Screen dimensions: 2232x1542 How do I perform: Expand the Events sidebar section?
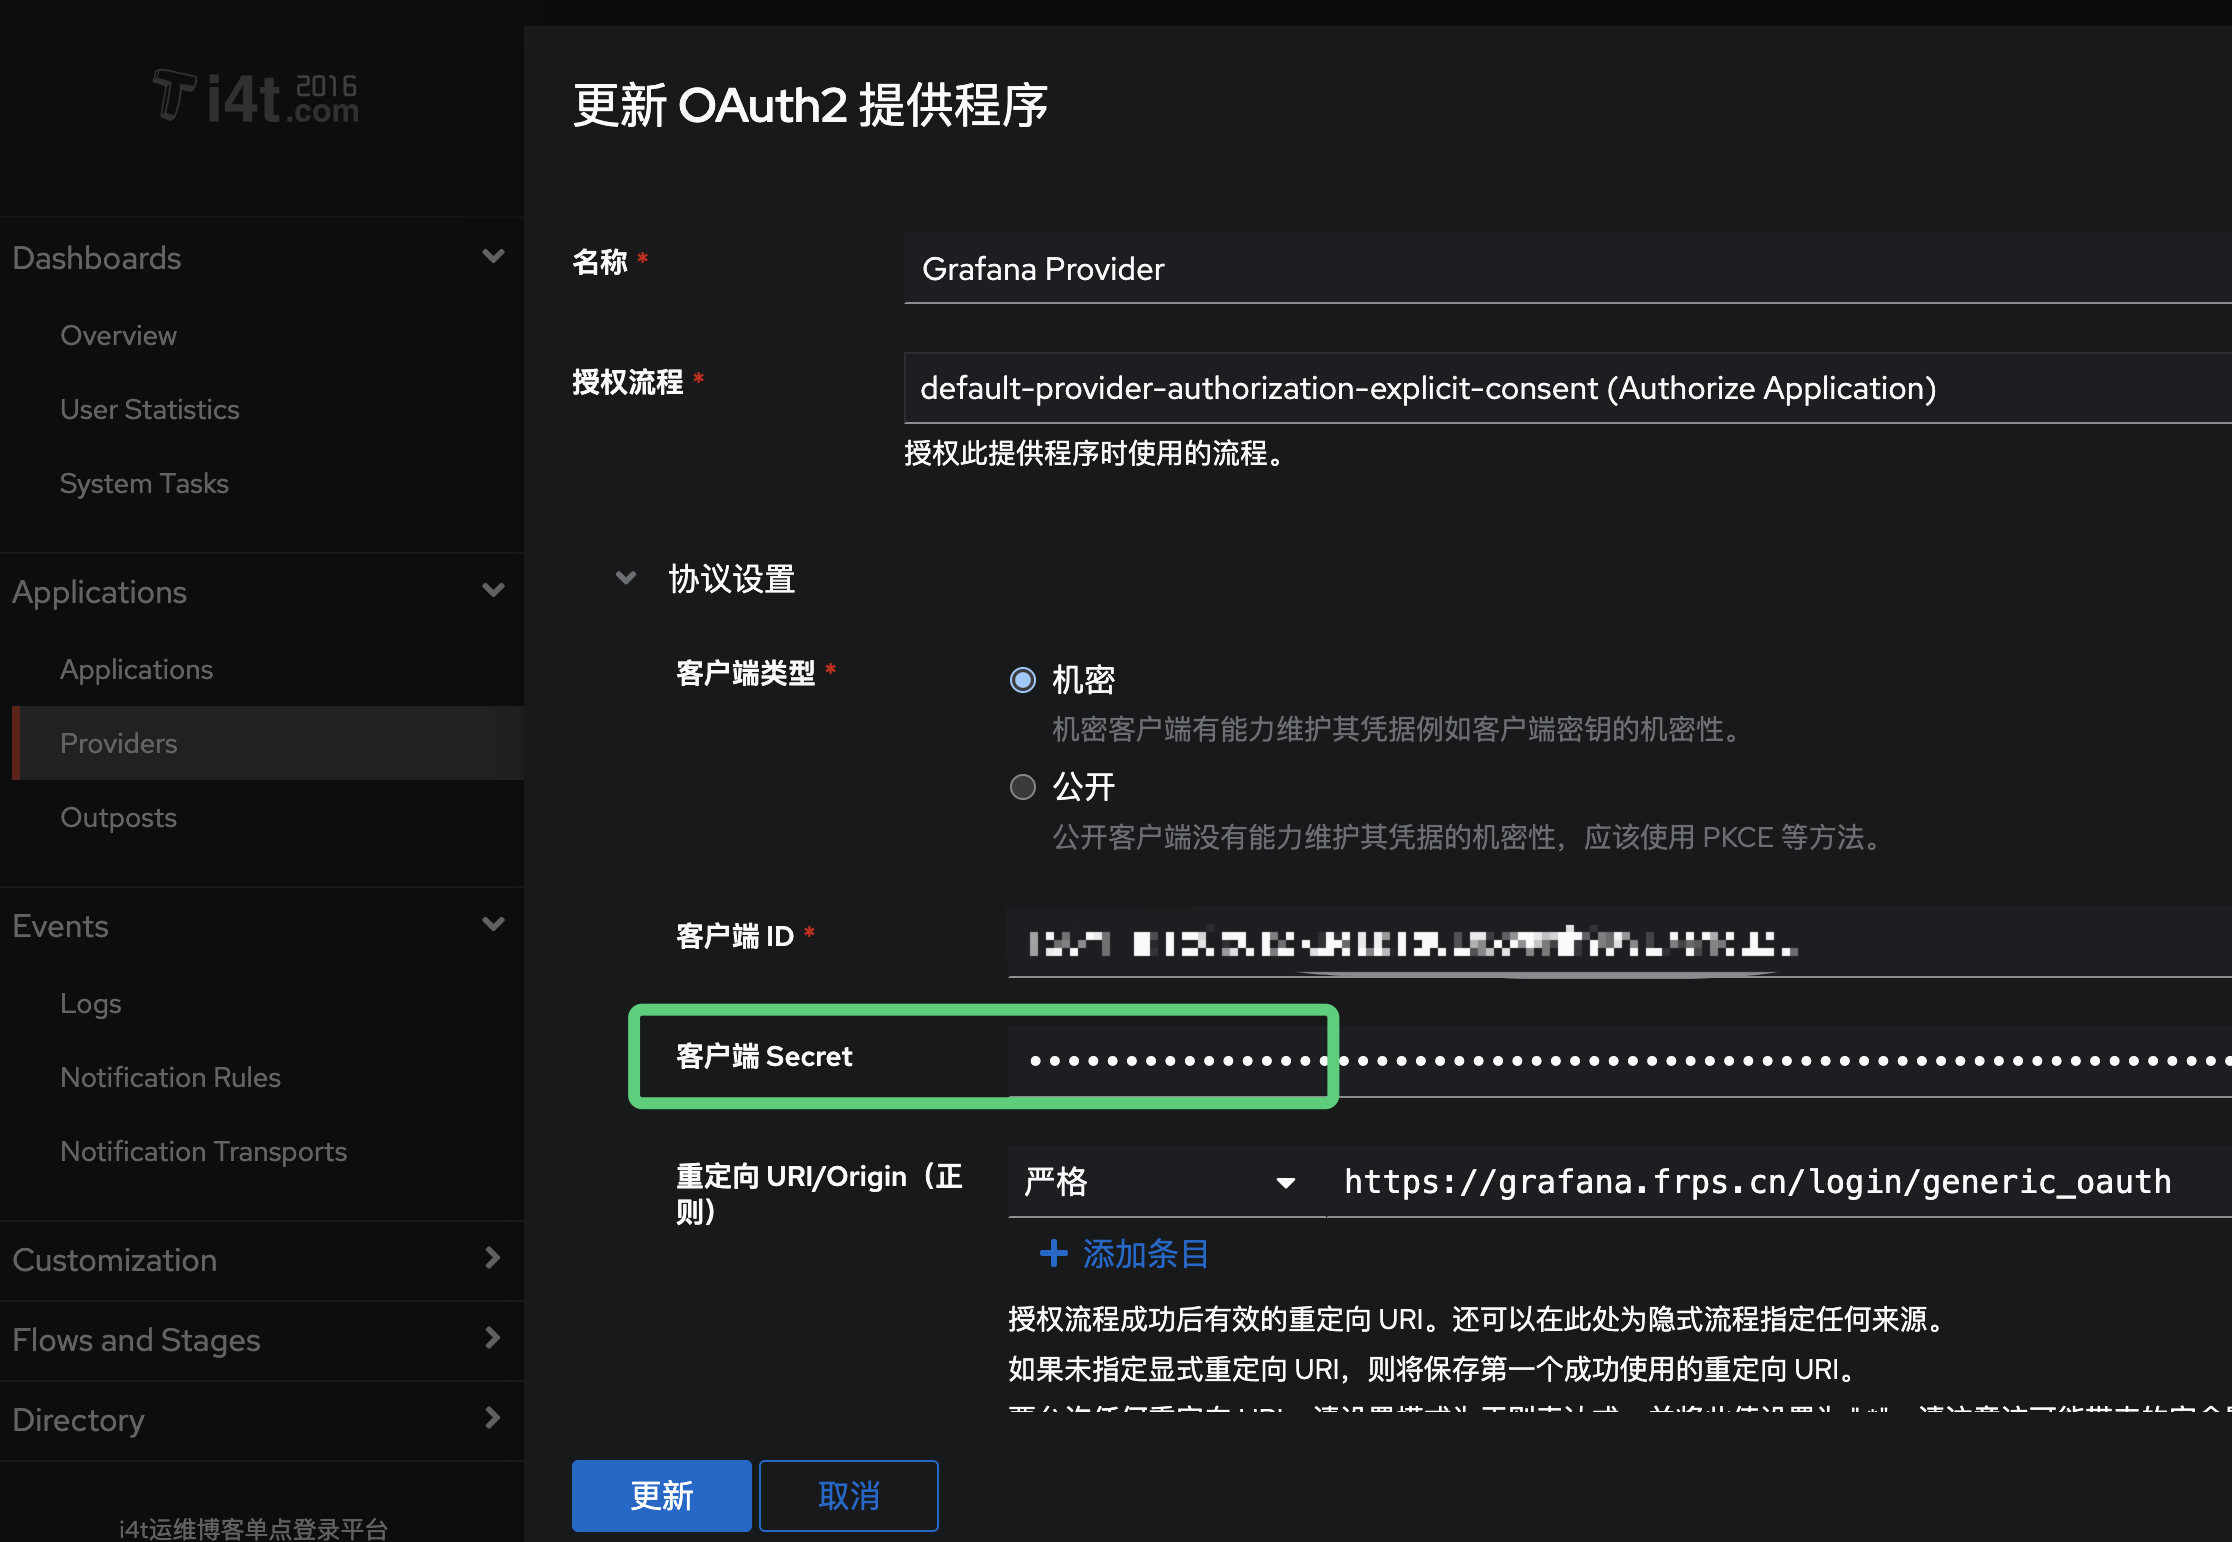pos(493,924)
